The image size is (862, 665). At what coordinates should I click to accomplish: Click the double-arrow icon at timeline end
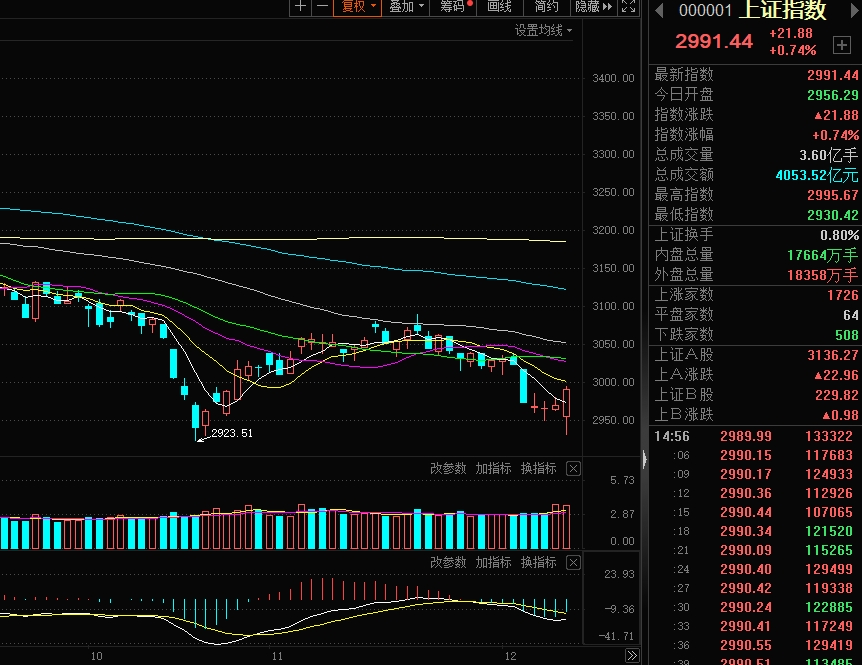[x=632, y=656]
